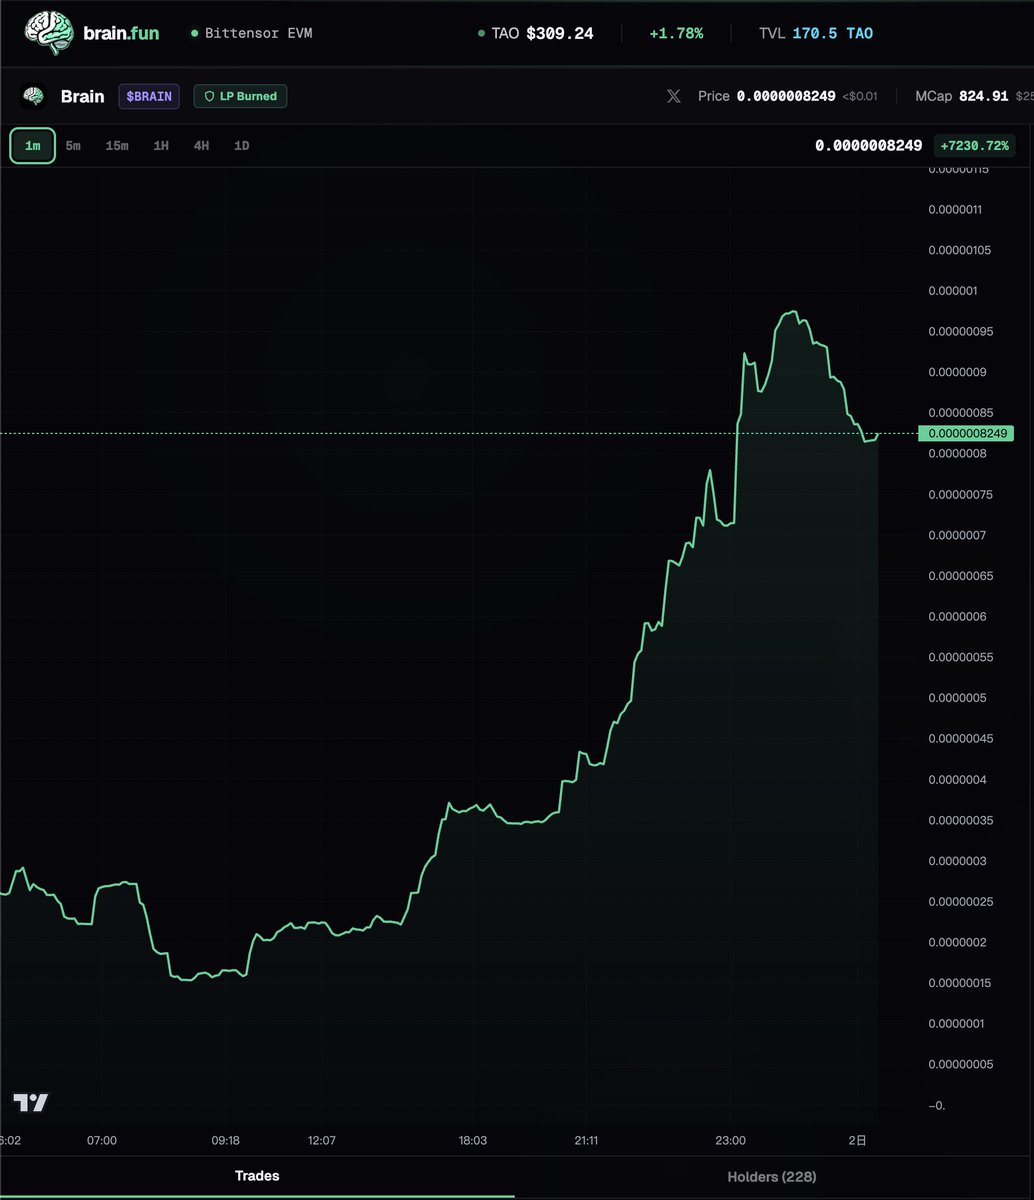This screenshot has height=1200, width=1034.
Task: Open the X (Twitter) icon link
Action: 674,97
